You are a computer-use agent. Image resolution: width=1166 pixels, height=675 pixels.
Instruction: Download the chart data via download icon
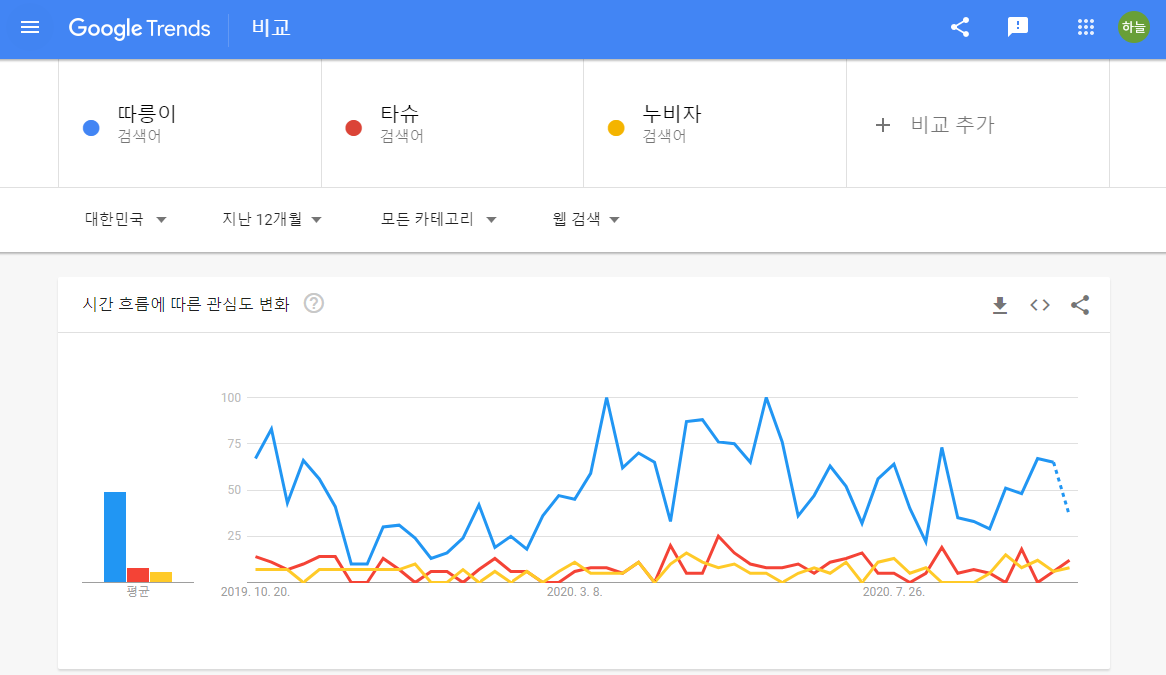click(1000, 305)
